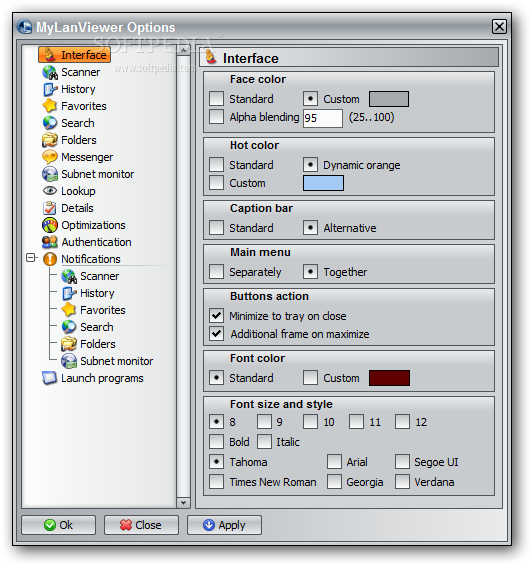Click the Subnet monitor icon under Notifications
Viewport: 532px width, 566px height.
69,361
